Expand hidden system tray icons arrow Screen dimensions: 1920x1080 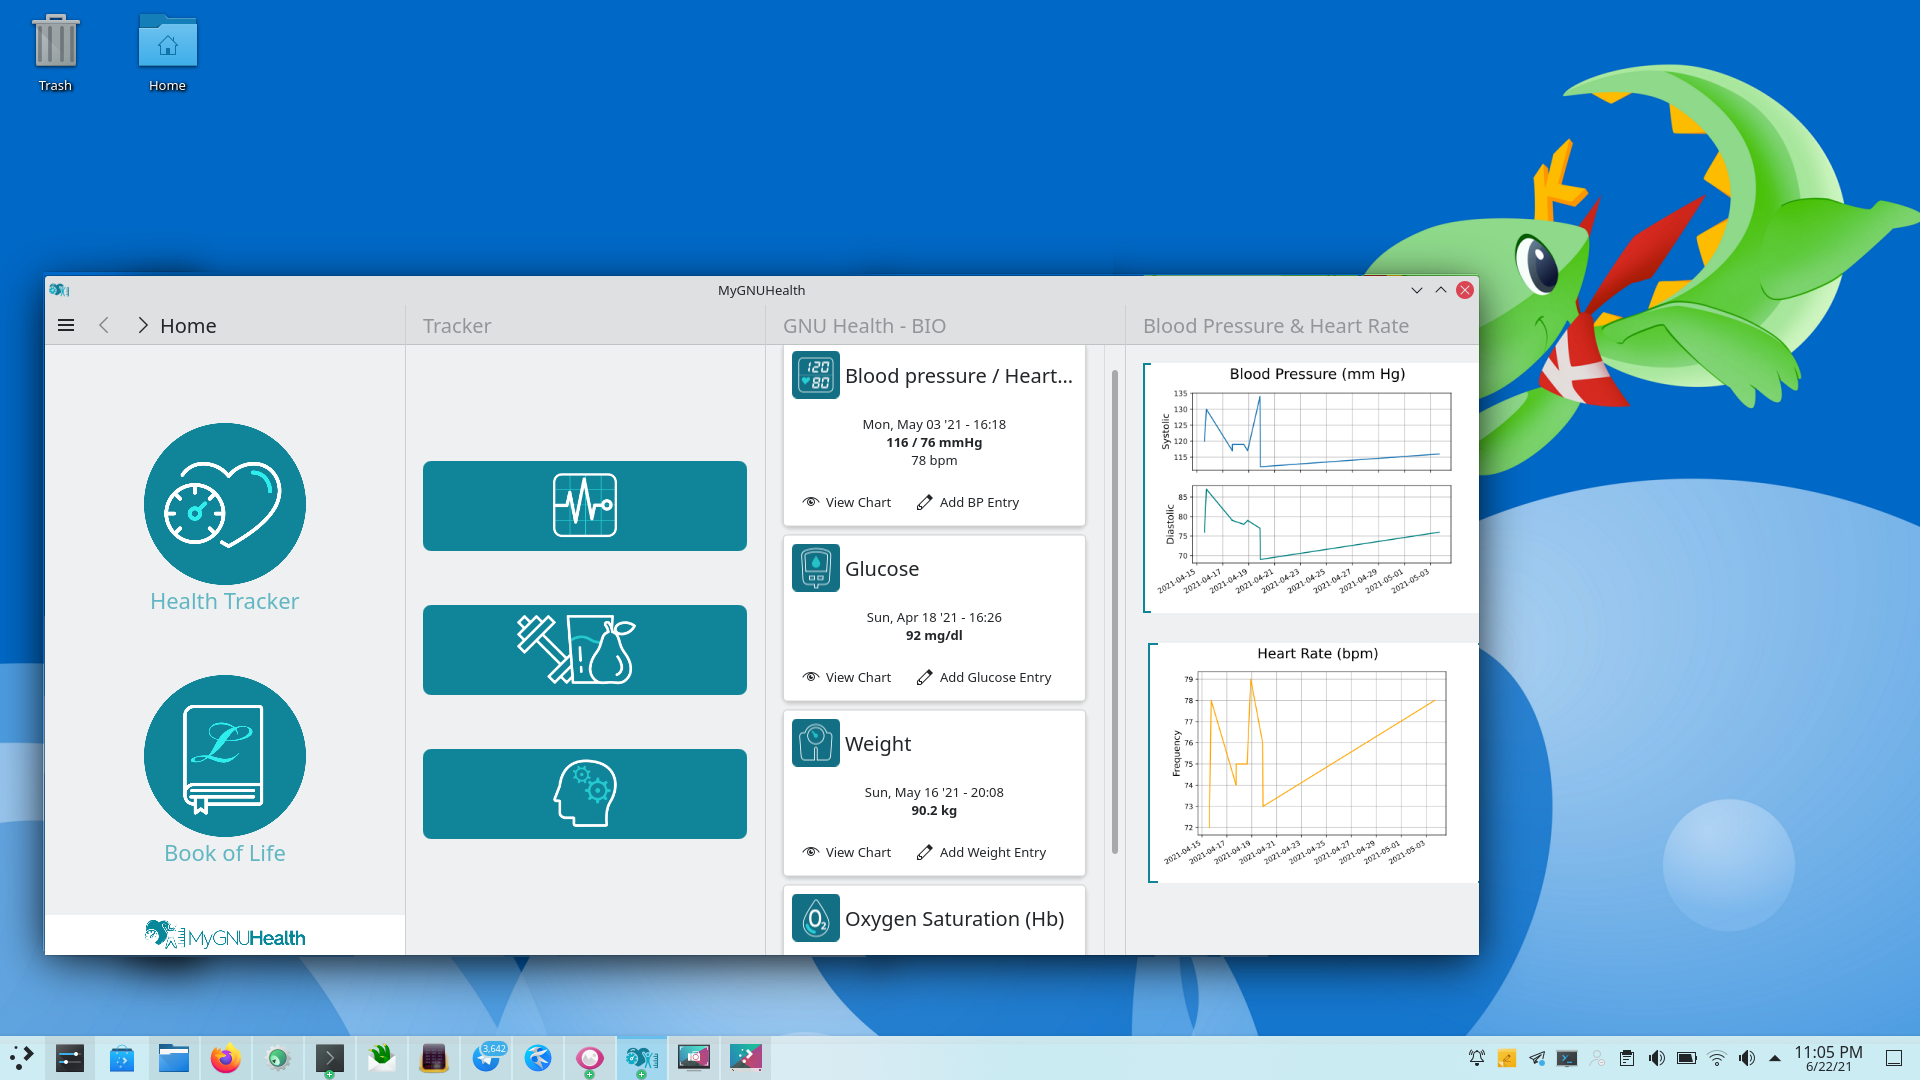tap(1775, 1057)
